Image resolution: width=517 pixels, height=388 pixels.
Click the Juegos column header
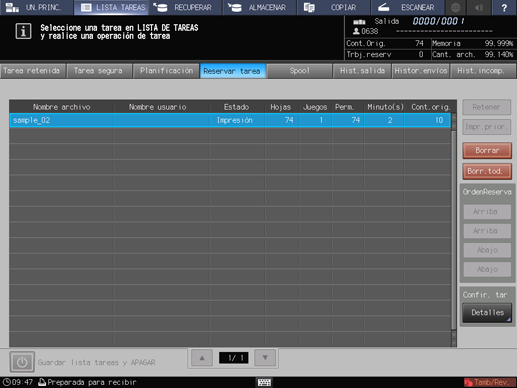315,107
